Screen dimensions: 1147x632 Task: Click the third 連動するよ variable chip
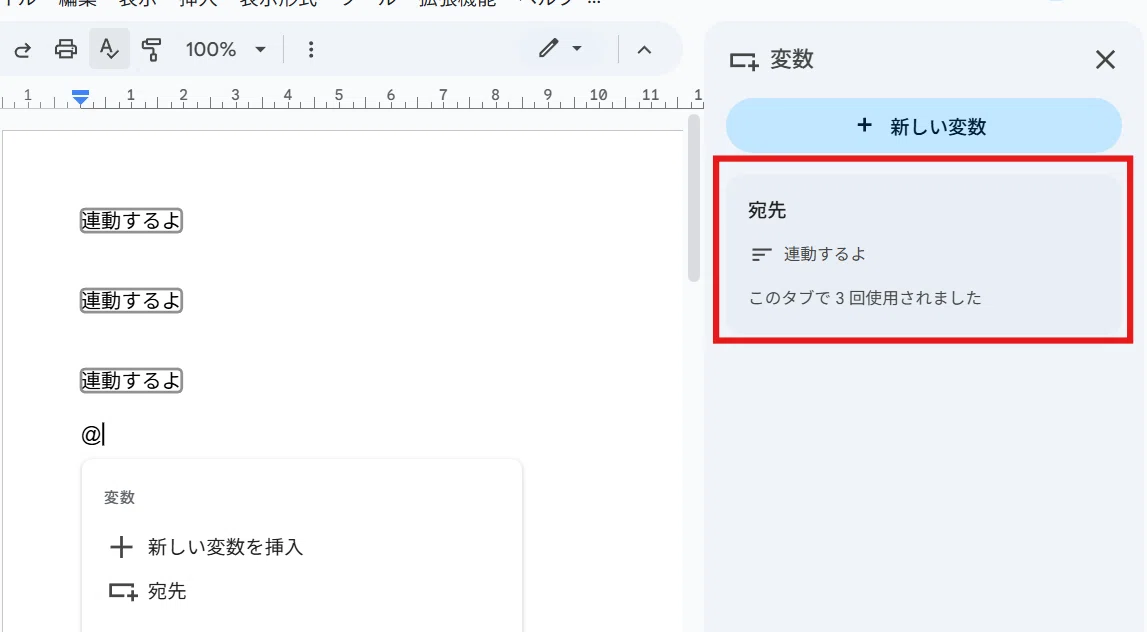pos(131,380)
